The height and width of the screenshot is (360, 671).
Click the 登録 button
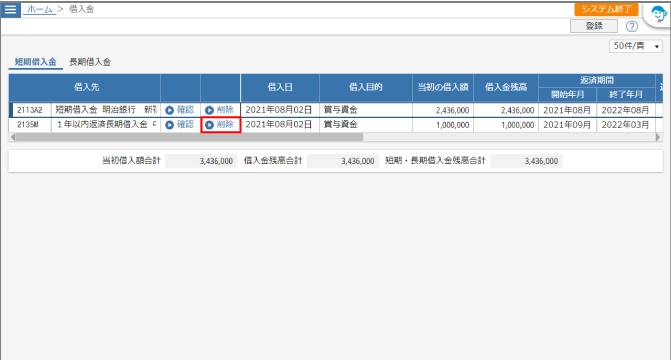click(x=594, y=26)
